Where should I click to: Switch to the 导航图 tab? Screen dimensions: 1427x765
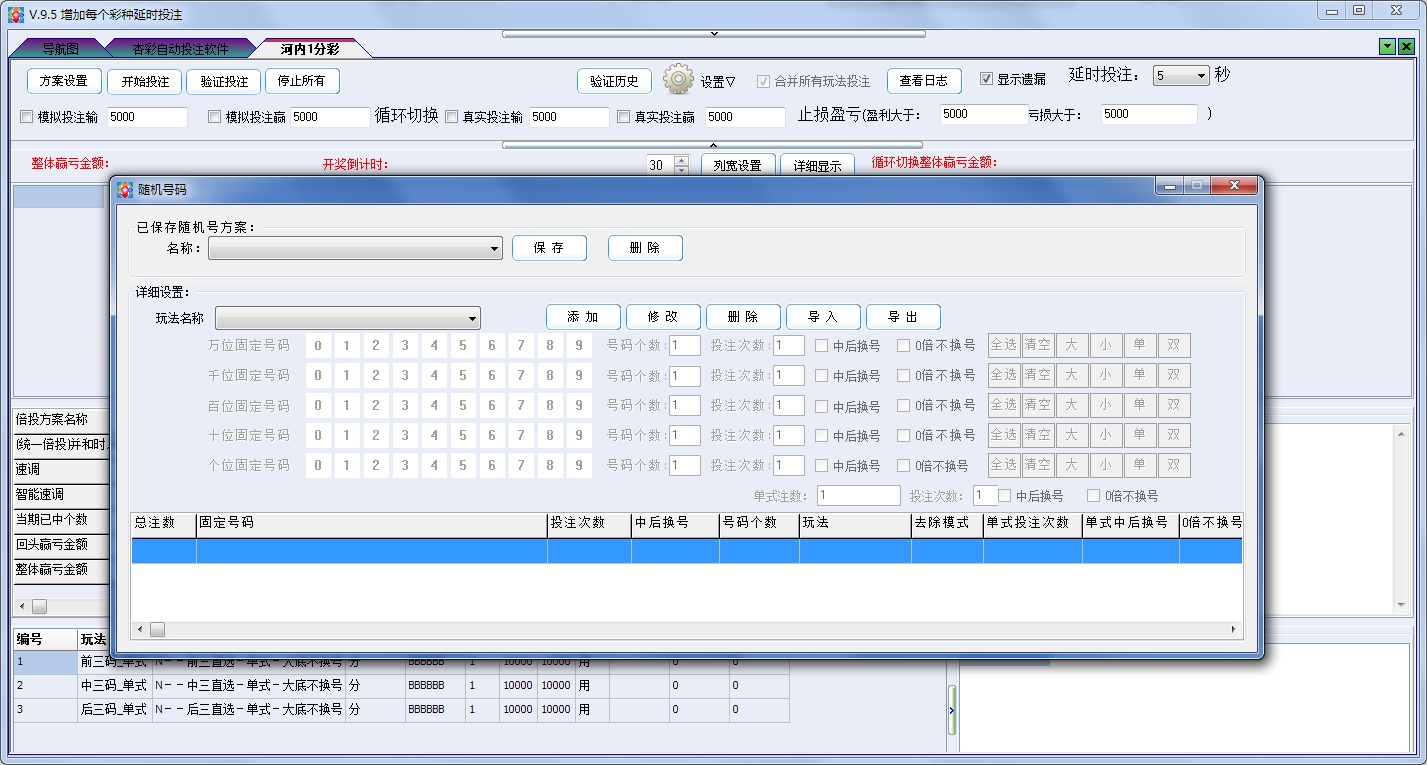point(60,48)
